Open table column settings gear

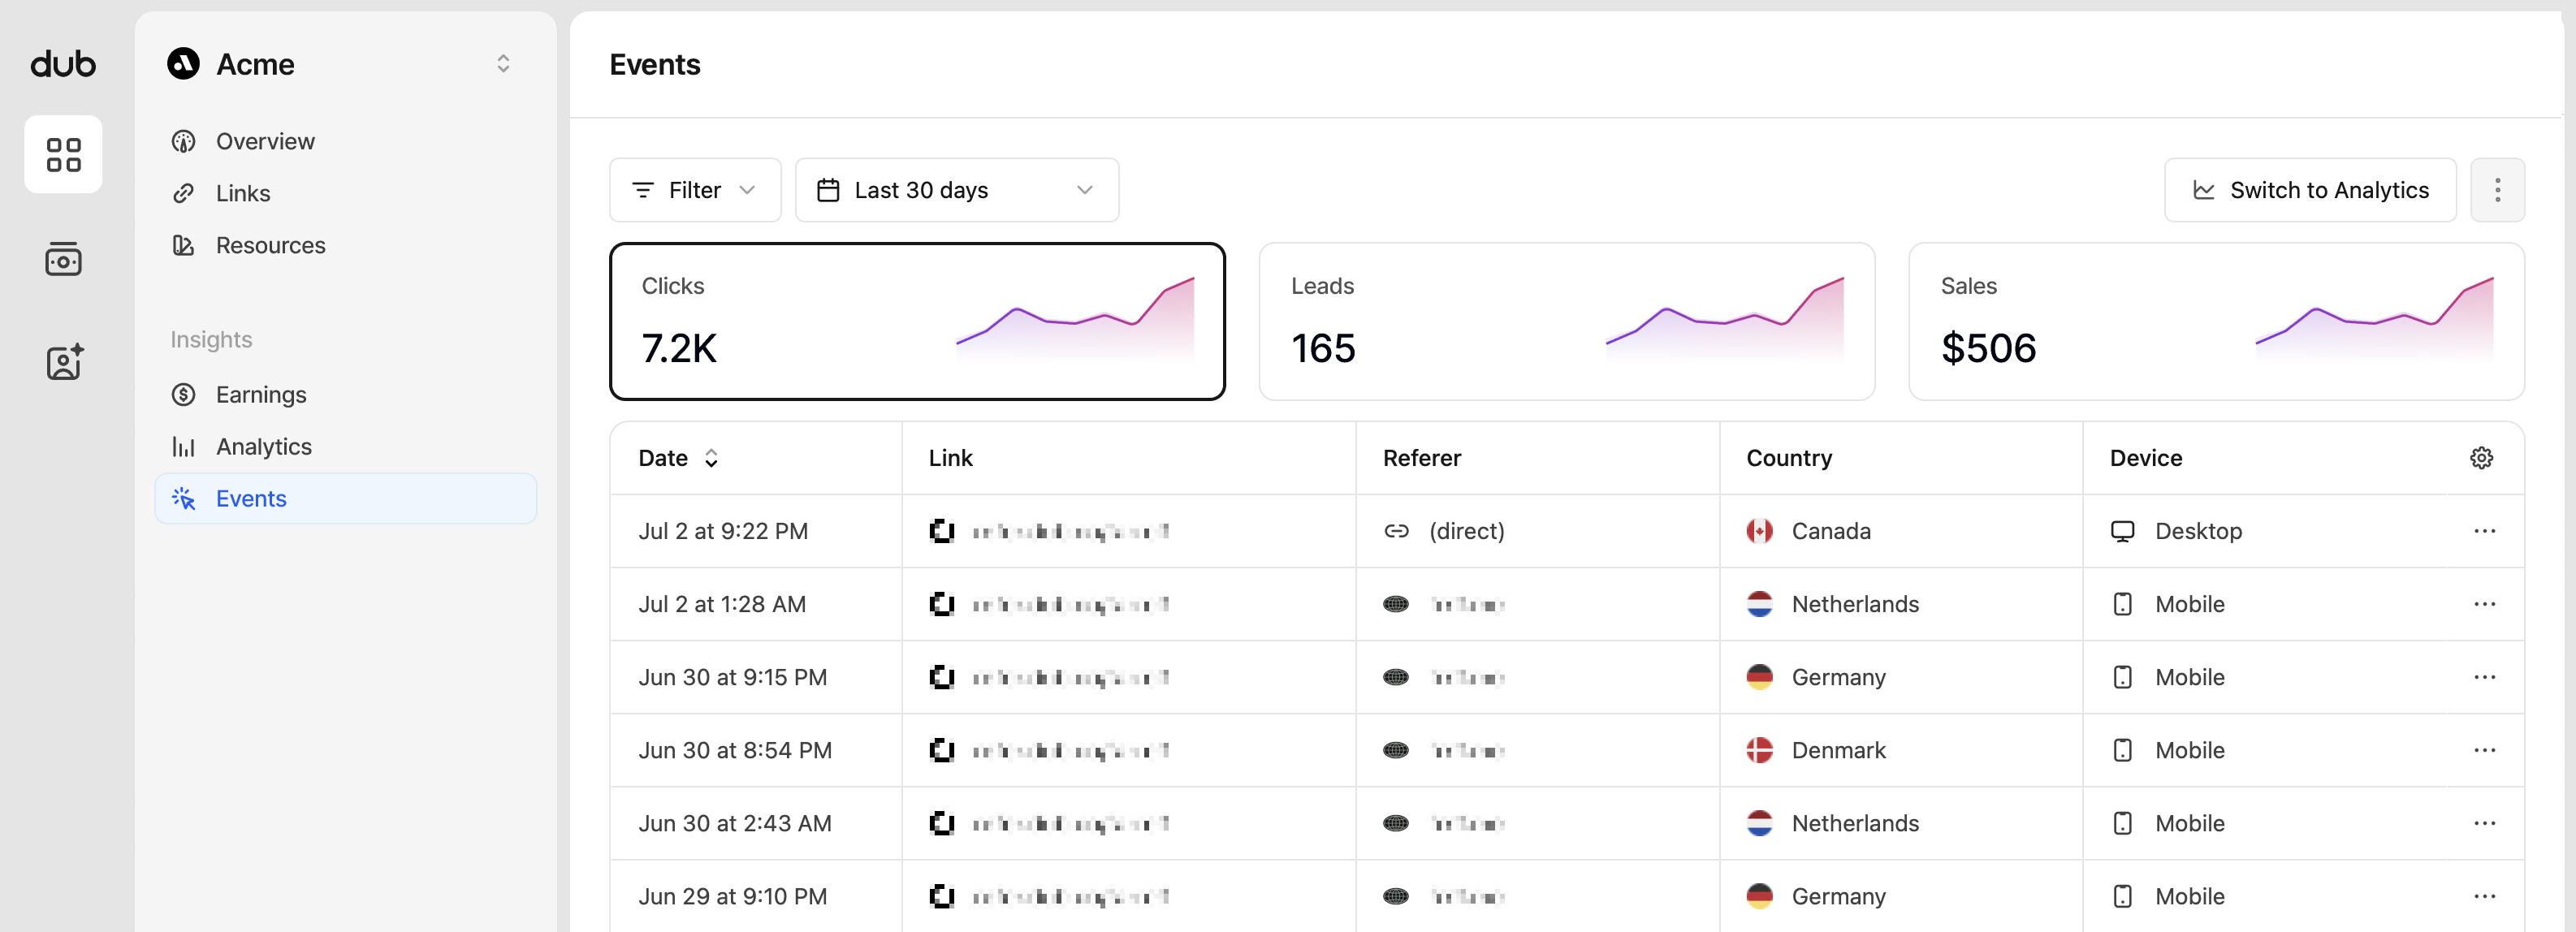coord(2481,458)
